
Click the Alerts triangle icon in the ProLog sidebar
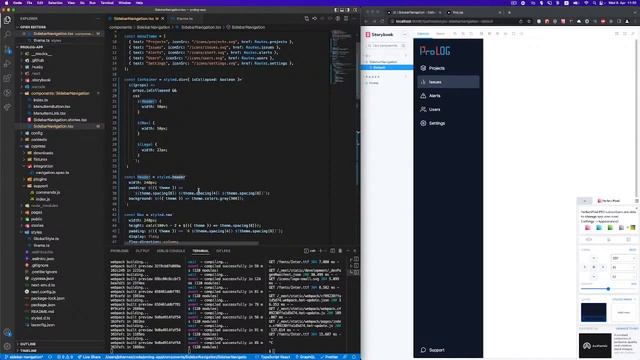423,96
